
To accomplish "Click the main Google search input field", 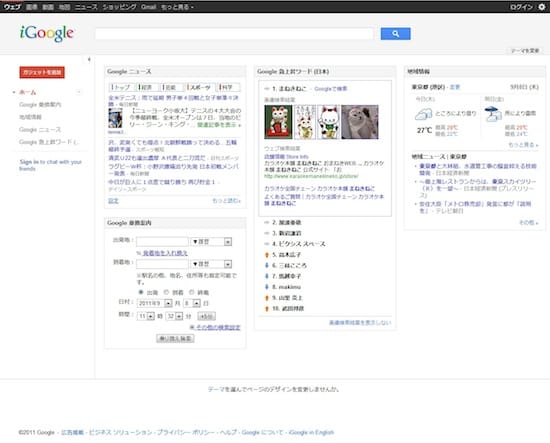I will tap(234, 34).
